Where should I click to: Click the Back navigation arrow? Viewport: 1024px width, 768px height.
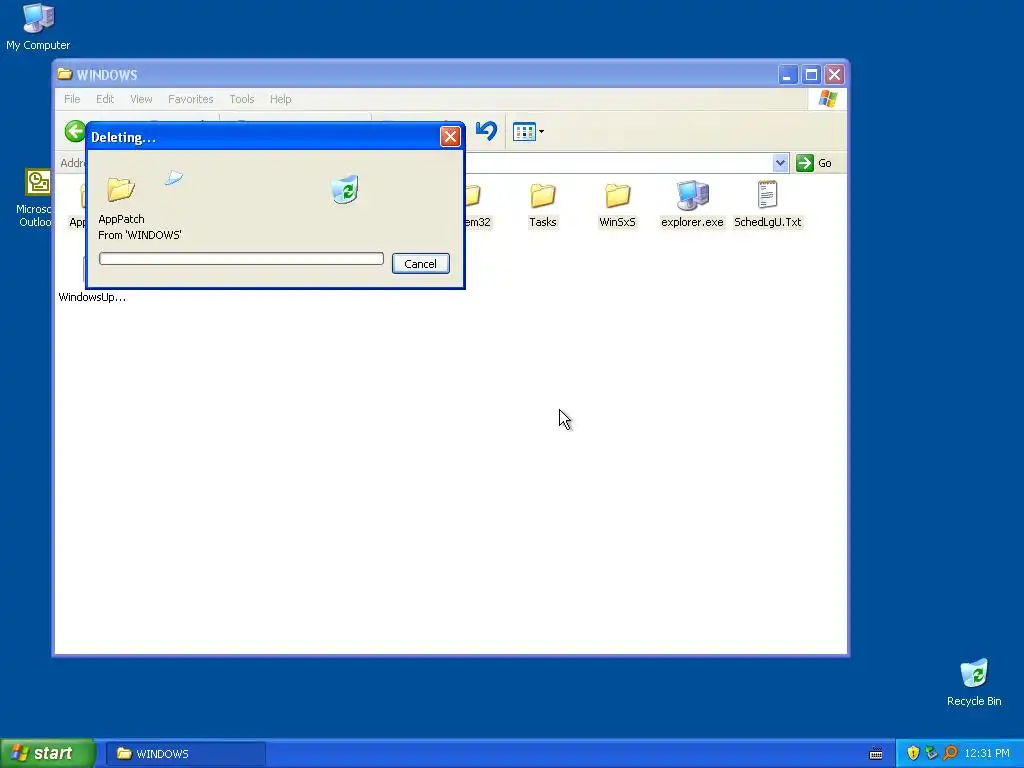point(75,131)
